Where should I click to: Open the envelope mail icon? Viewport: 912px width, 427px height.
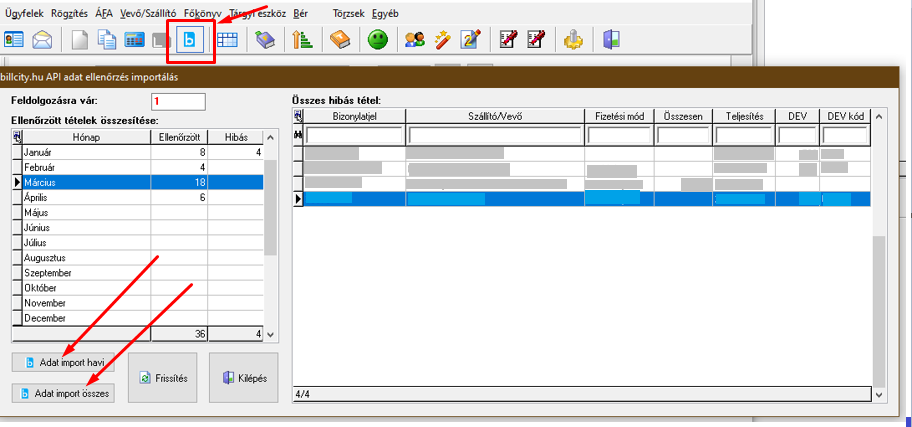click(x=42, y=41)
